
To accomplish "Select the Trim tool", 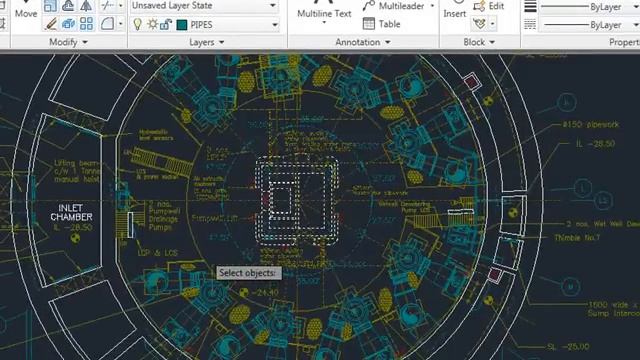I will pos(107,6).
